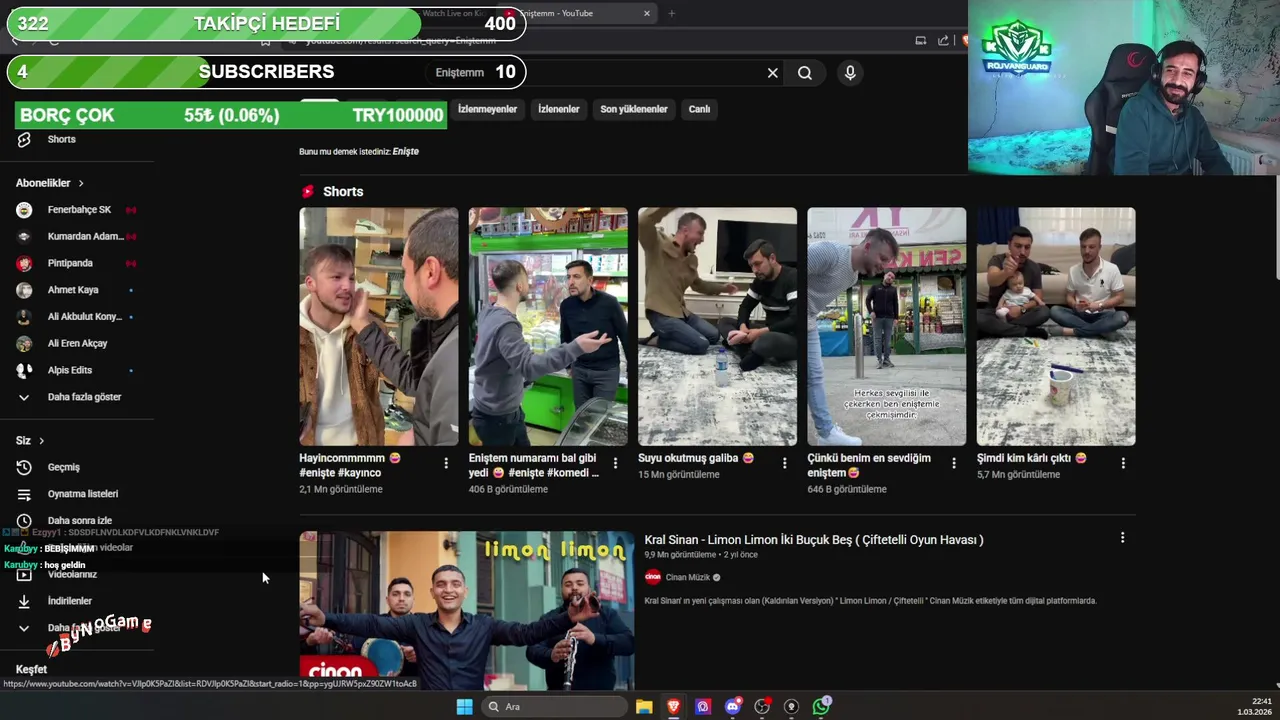
Task: Click the 15 Mn görüntüleme count
Action: click(x=679, y=474)
